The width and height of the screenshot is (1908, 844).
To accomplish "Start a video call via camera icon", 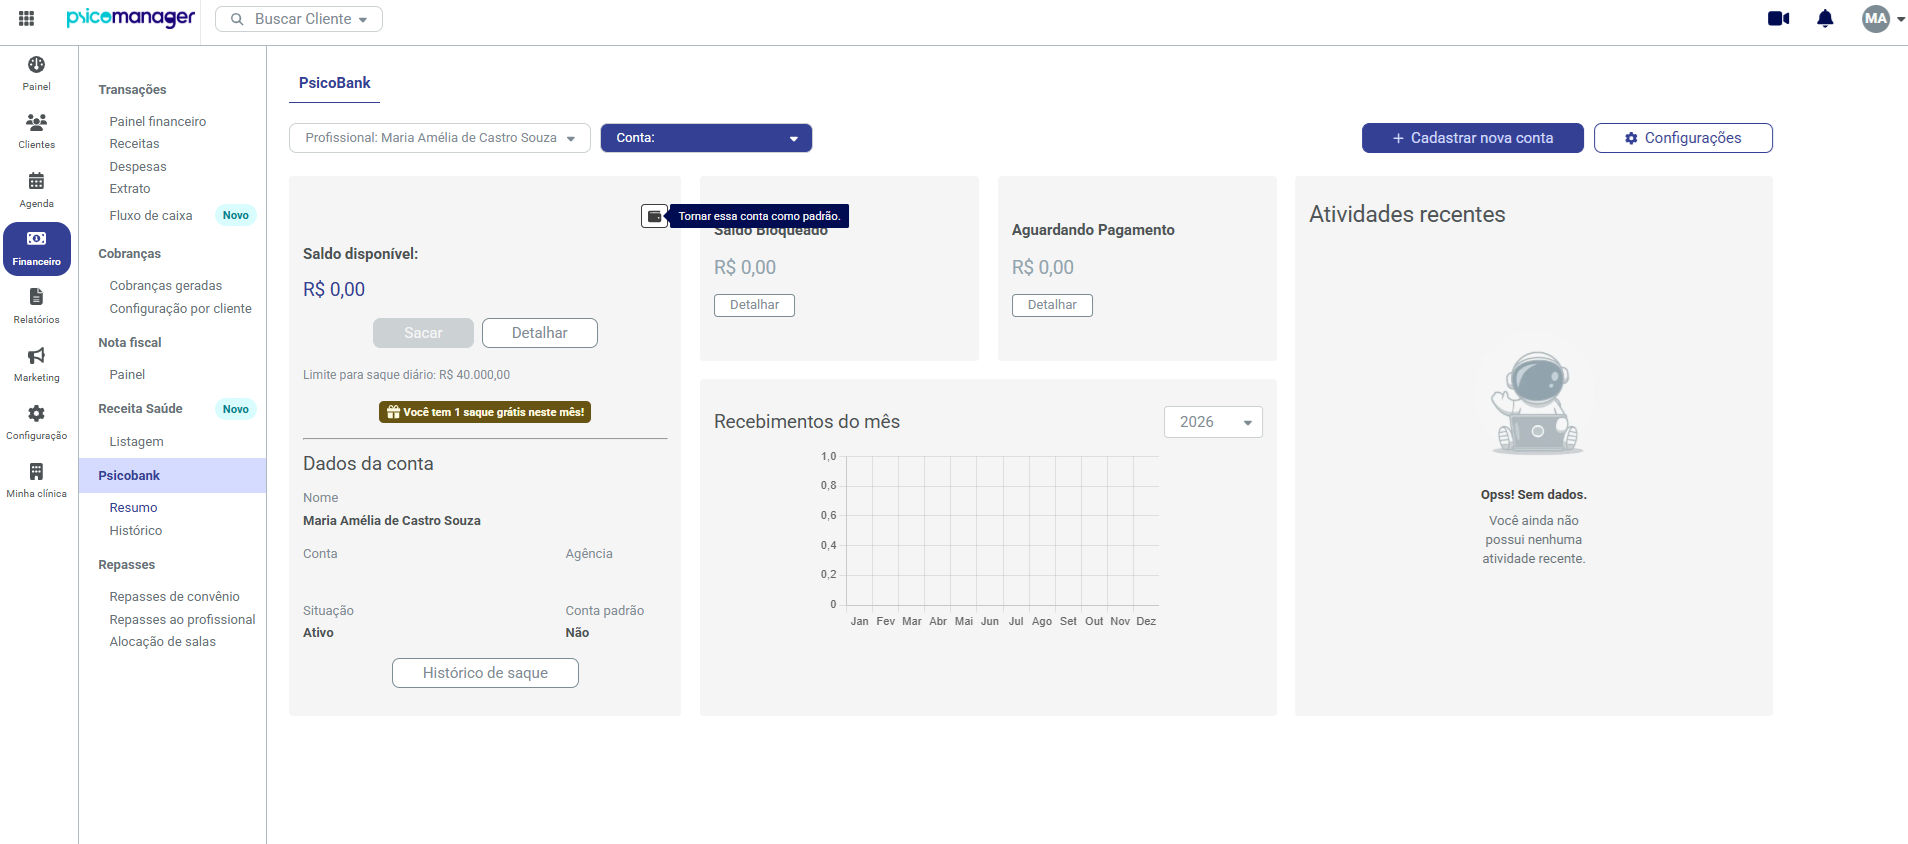I will (1778, 18).
